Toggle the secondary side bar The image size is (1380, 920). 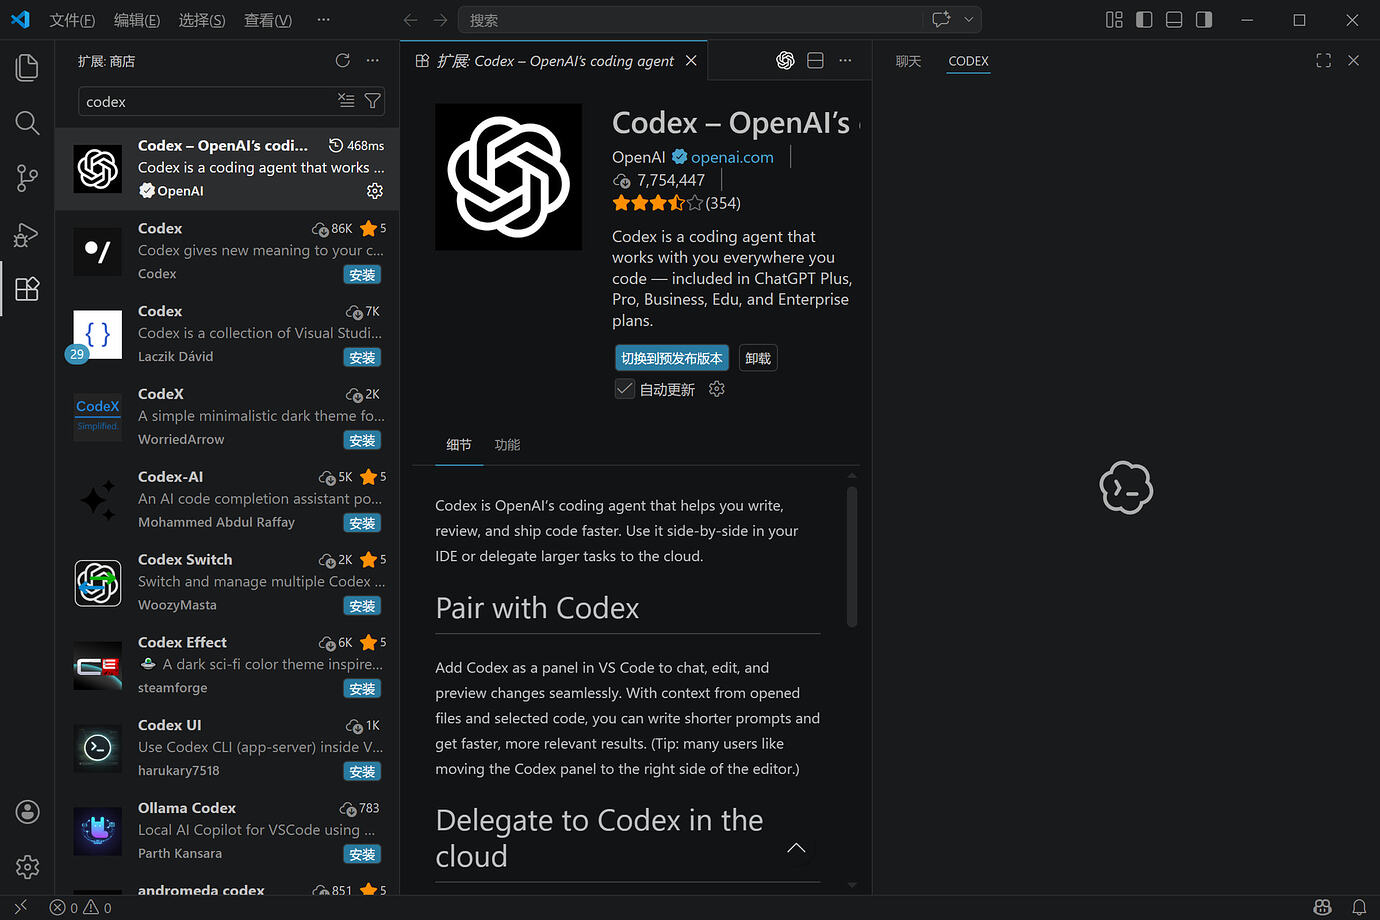point(1204,20)
